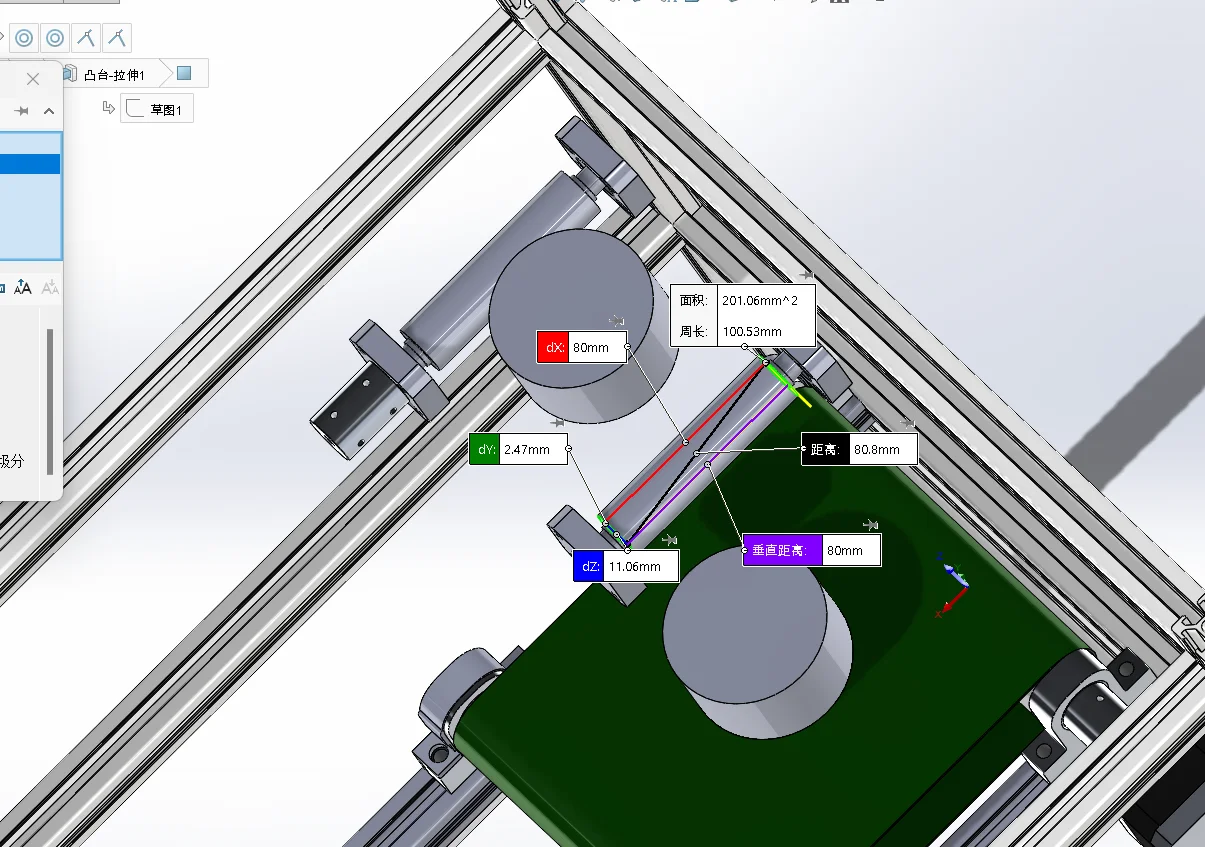Click the 凸台-拉伸1 extrude feature icon
1205x847 pixels.
click(x=69, y=73)
